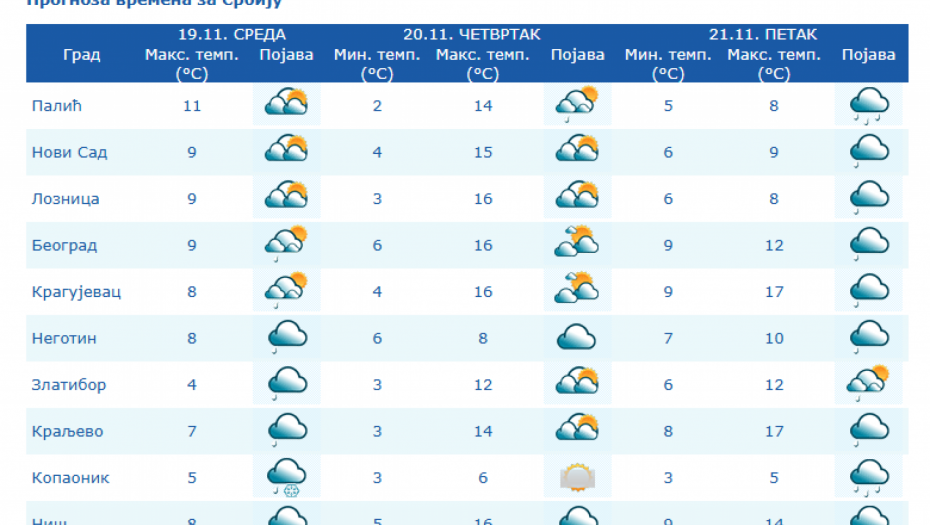The height and width of the screenshot is (525, 930).
Task: Click Краљево Wednesday rain cloud icon
Action: tap(286, 431)
